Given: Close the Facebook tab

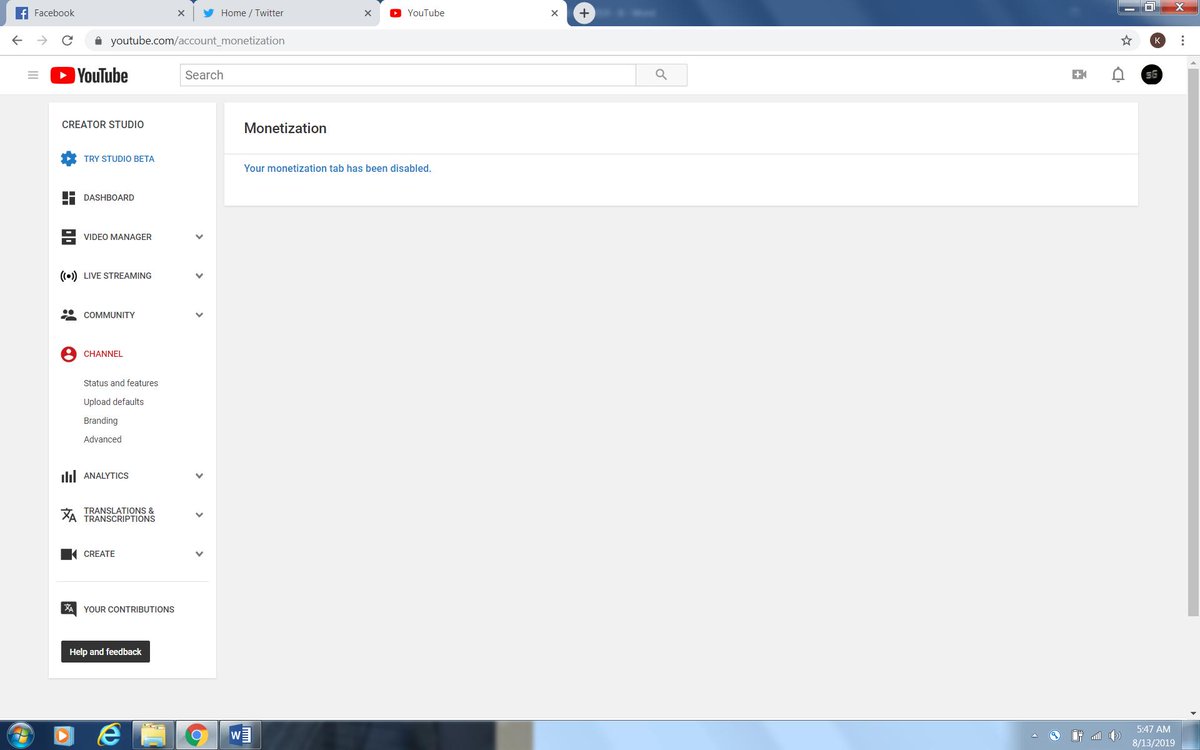Looking at the screenshot, I should (x=181, y=14).
